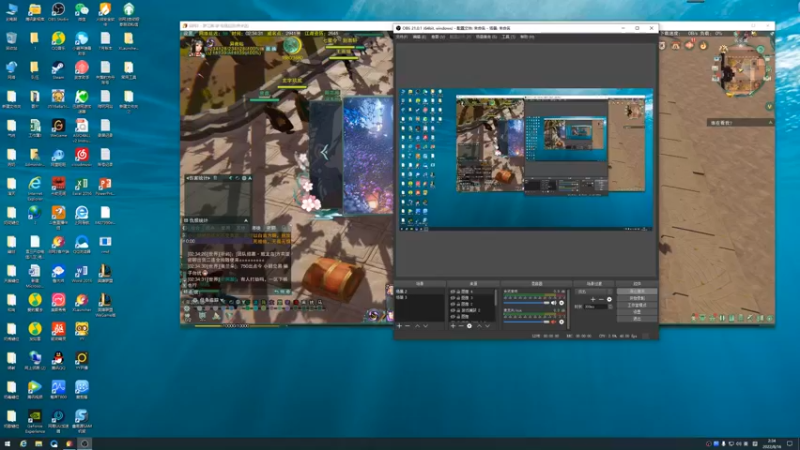The image size is (800, 450).
Task: Select 场景 2 in the scenes list
Action: pyautogui.click(x=420, y=291)
